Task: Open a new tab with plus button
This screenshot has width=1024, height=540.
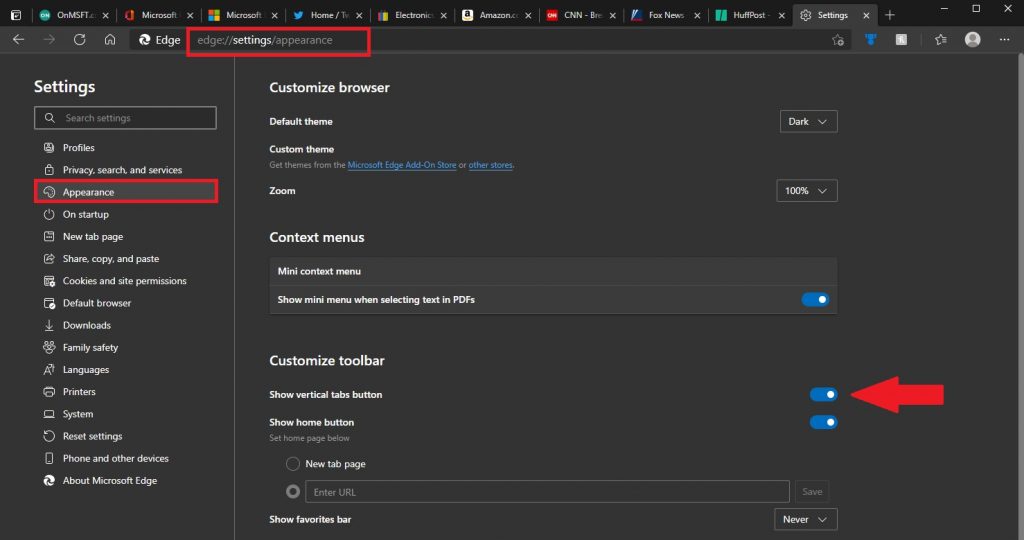Action: (x=889, y=15)
